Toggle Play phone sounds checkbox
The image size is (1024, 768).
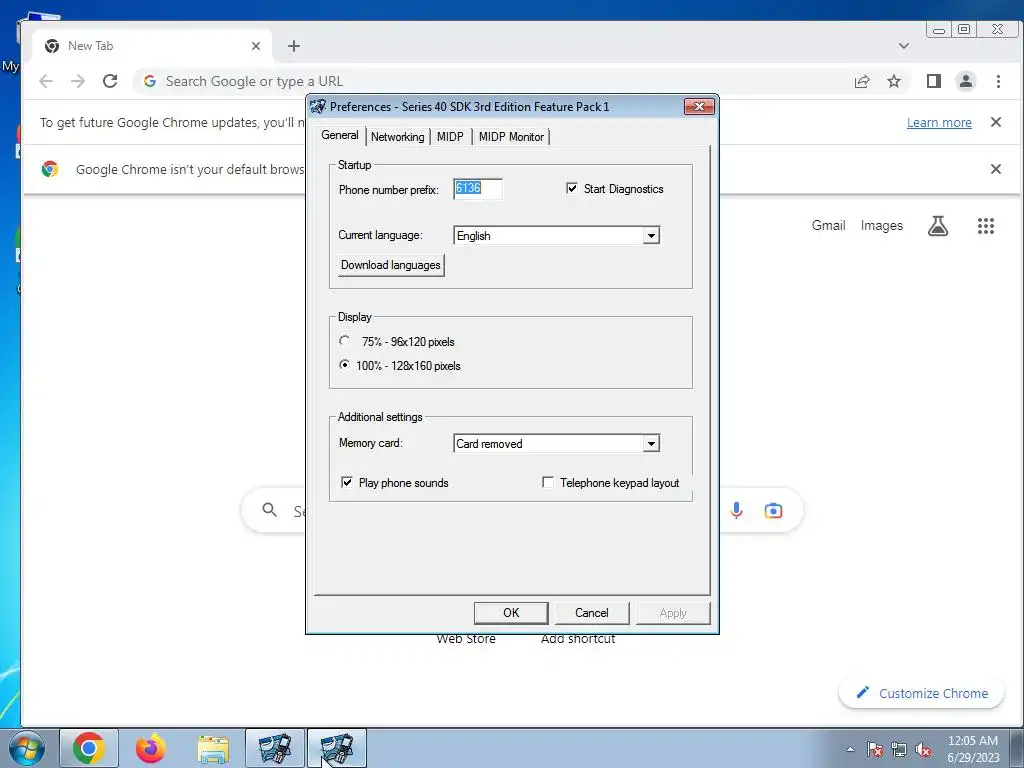pos(347,482)
